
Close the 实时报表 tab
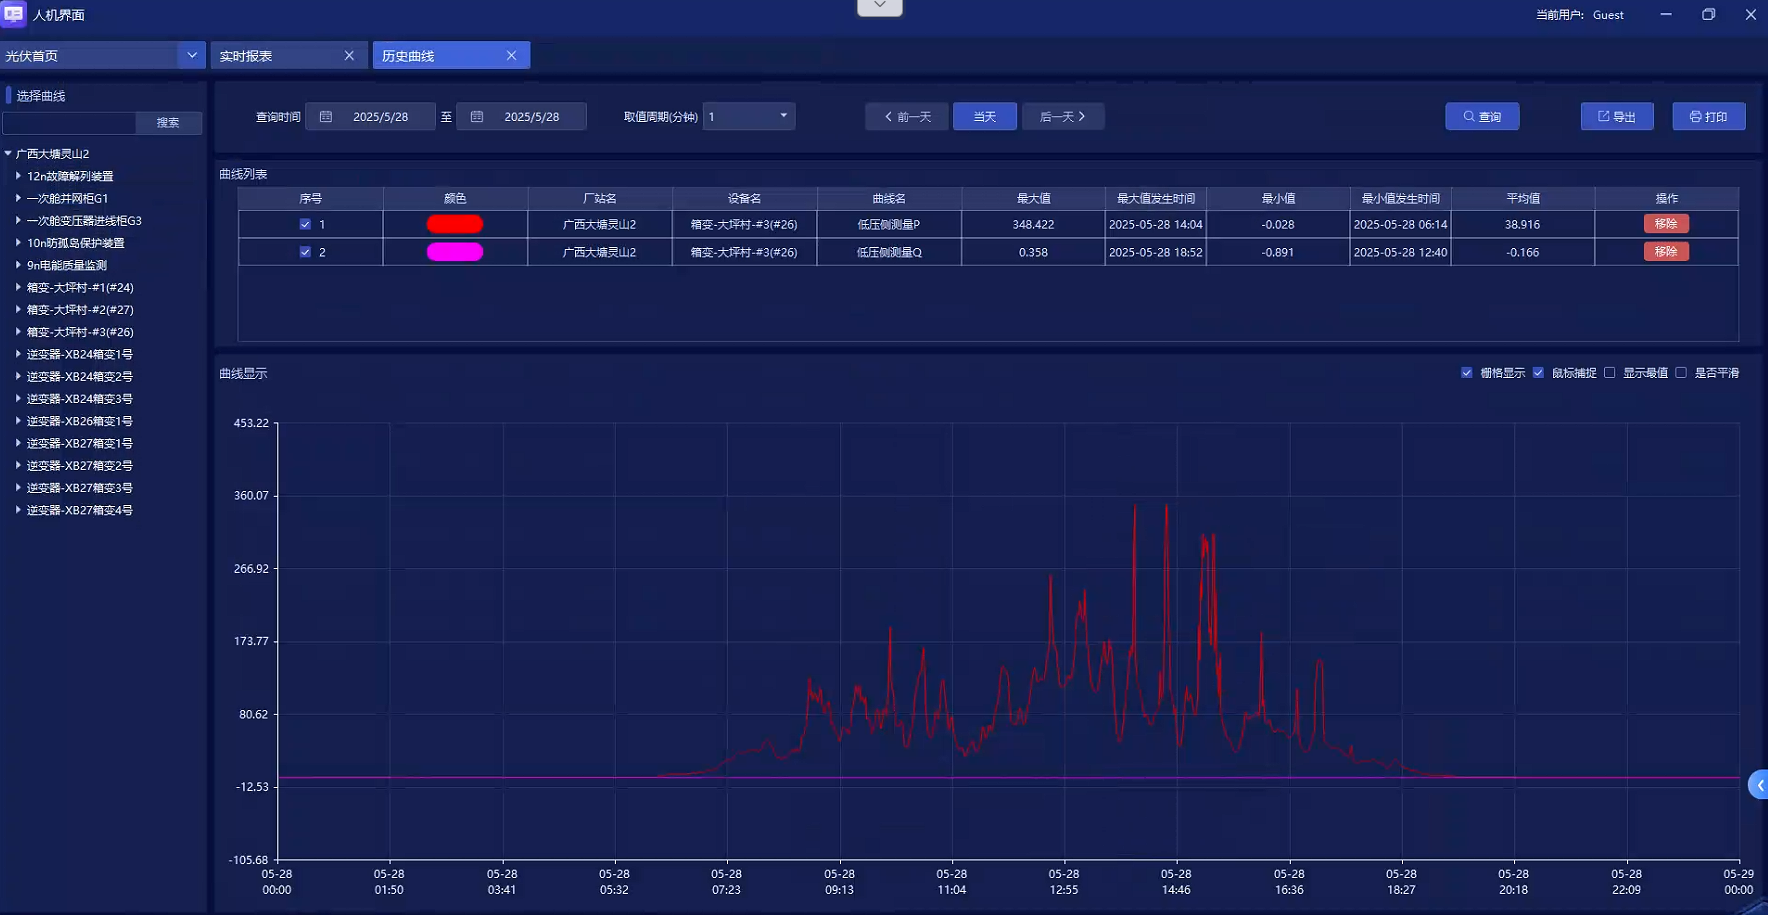pos(349,56)
